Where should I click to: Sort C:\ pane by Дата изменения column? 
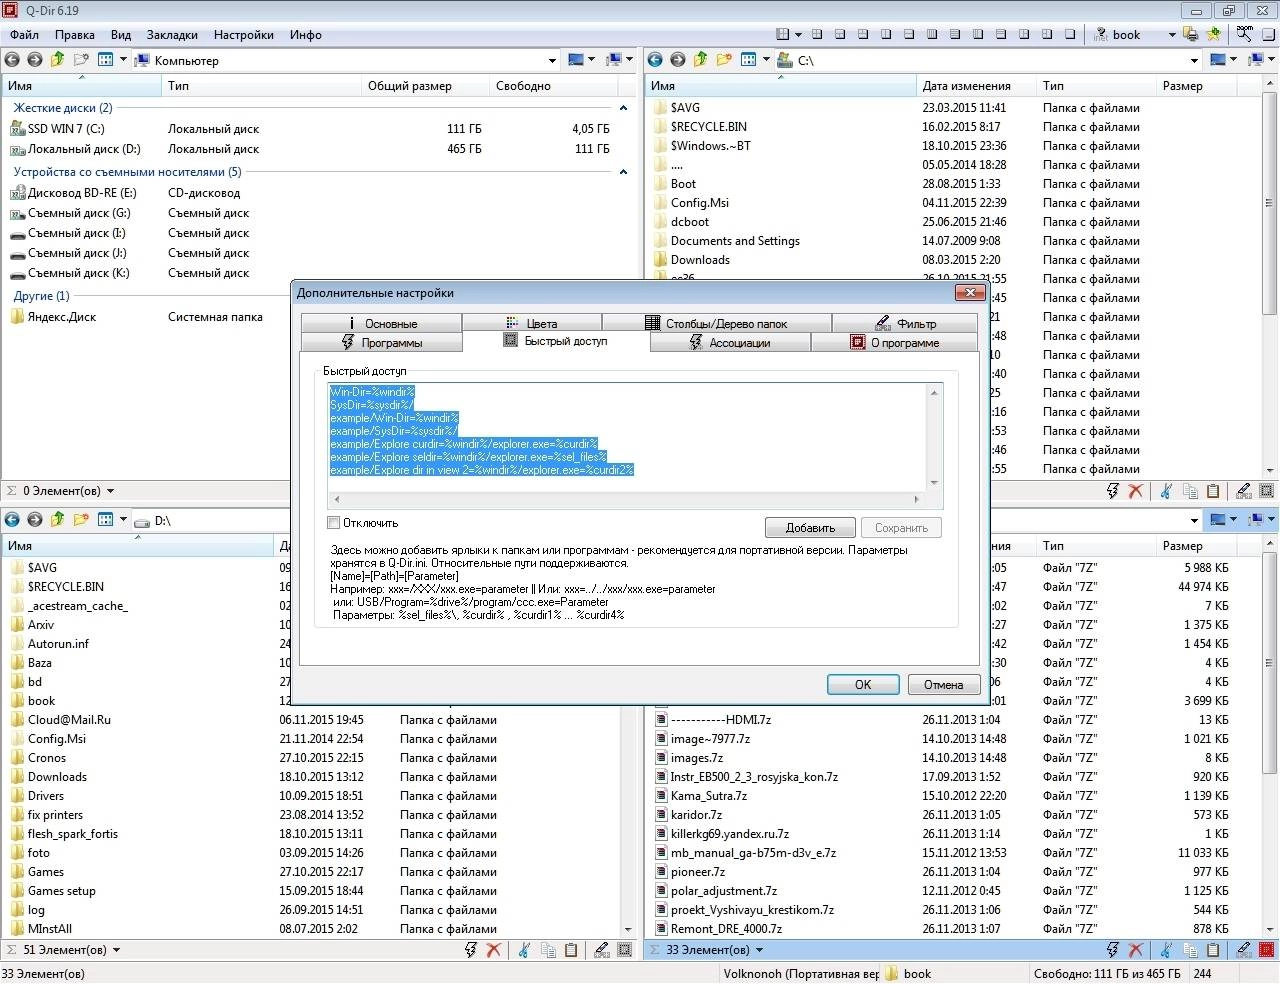(976, 86)
